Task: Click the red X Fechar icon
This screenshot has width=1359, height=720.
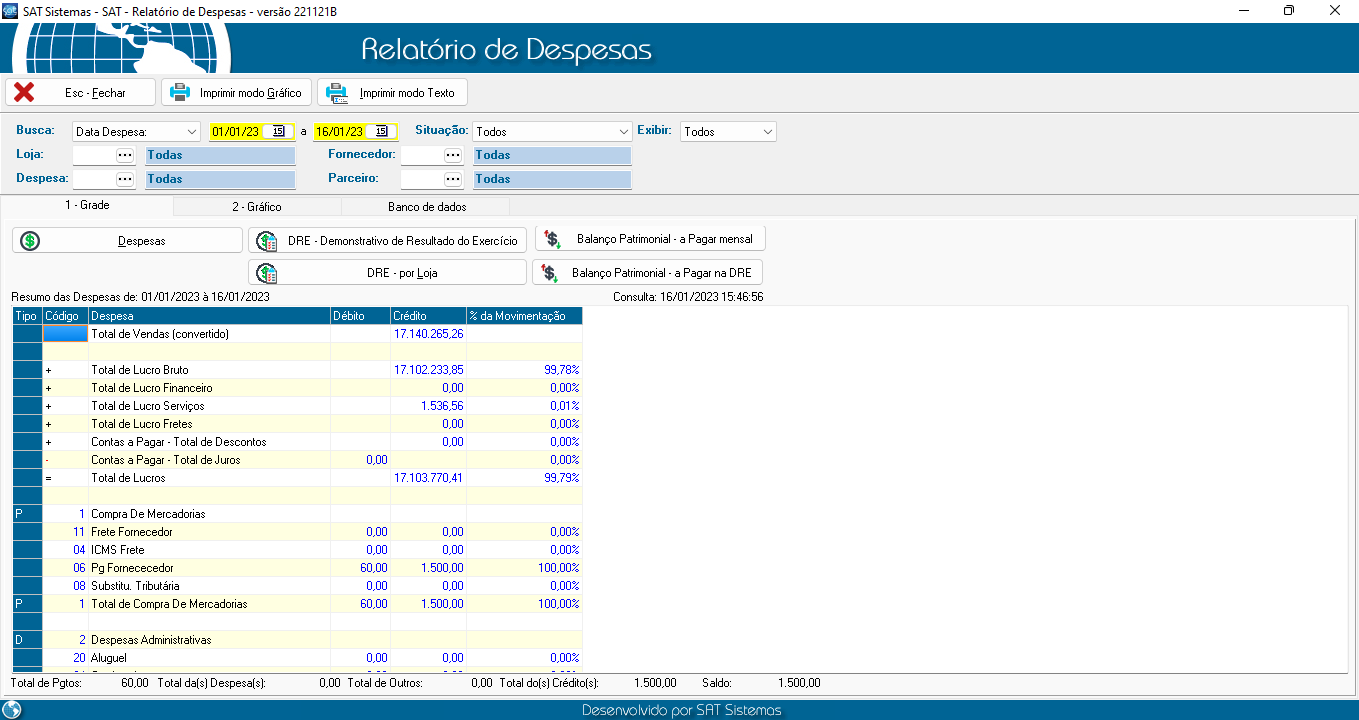Action: [24, 93]
